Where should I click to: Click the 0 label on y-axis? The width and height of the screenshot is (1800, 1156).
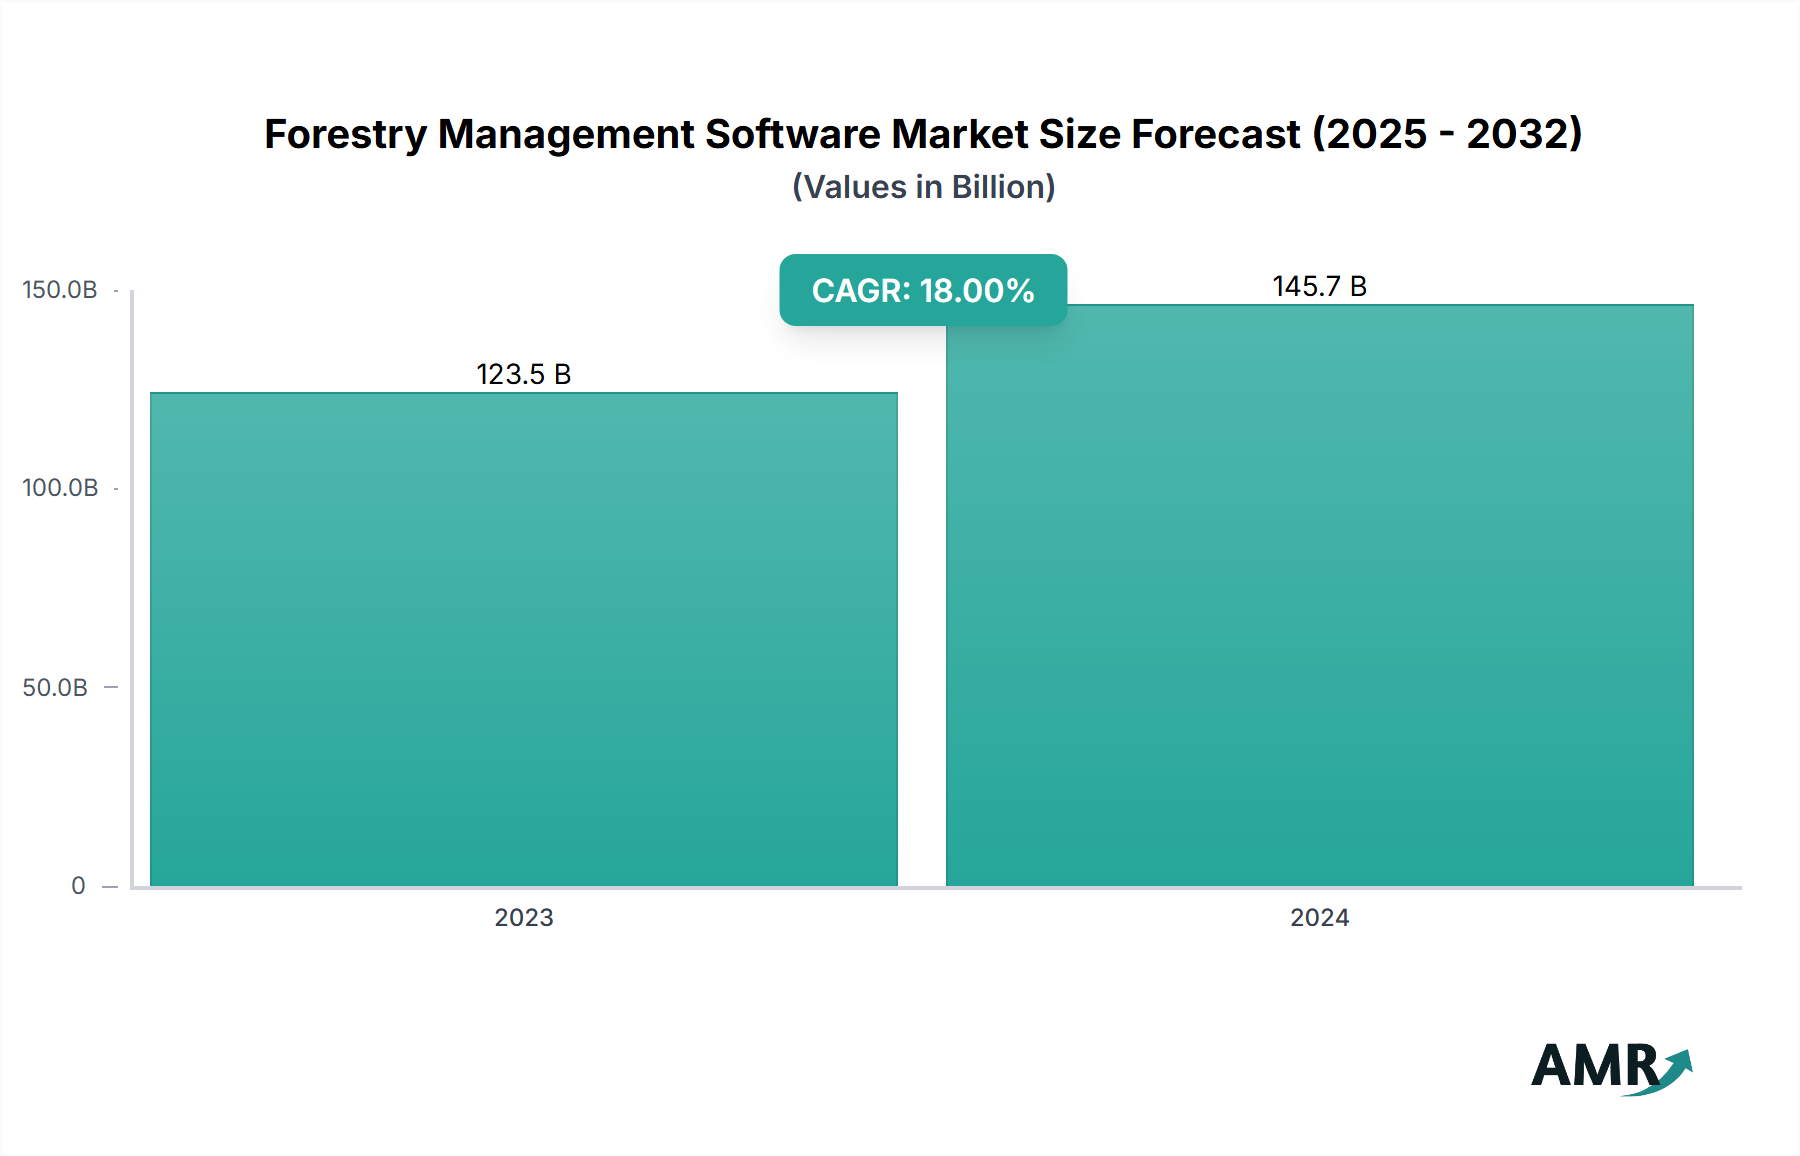tap(78, 886)
